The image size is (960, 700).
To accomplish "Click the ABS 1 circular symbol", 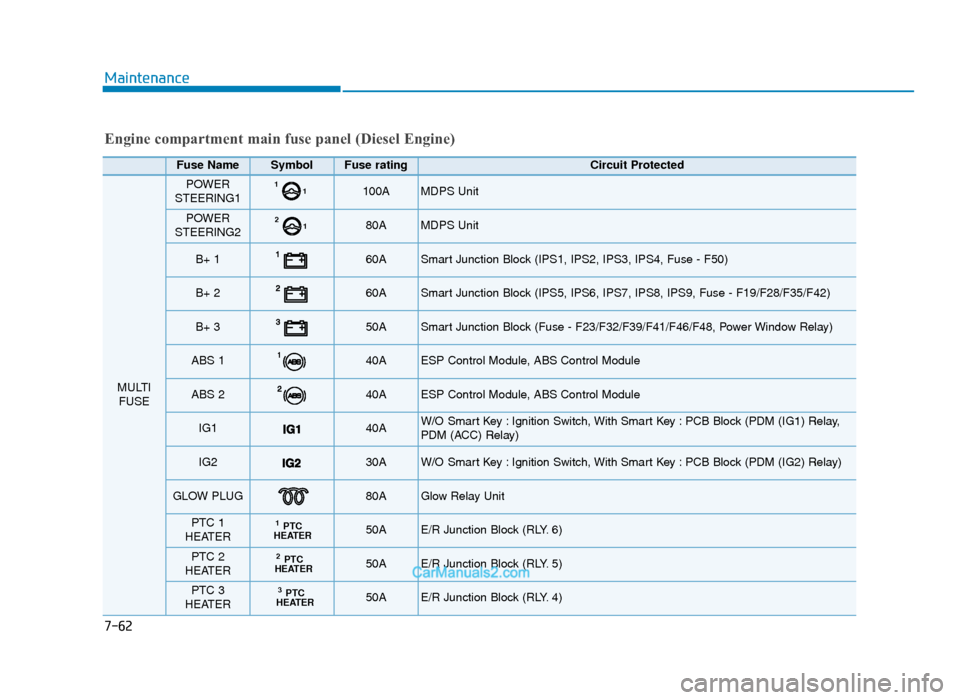I will click(292, 361).
